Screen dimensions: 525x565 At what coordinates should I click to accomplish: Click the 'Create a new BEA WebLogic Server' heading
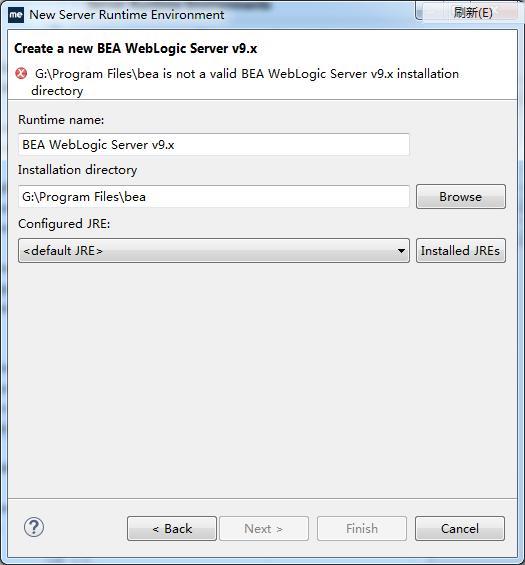135,48
